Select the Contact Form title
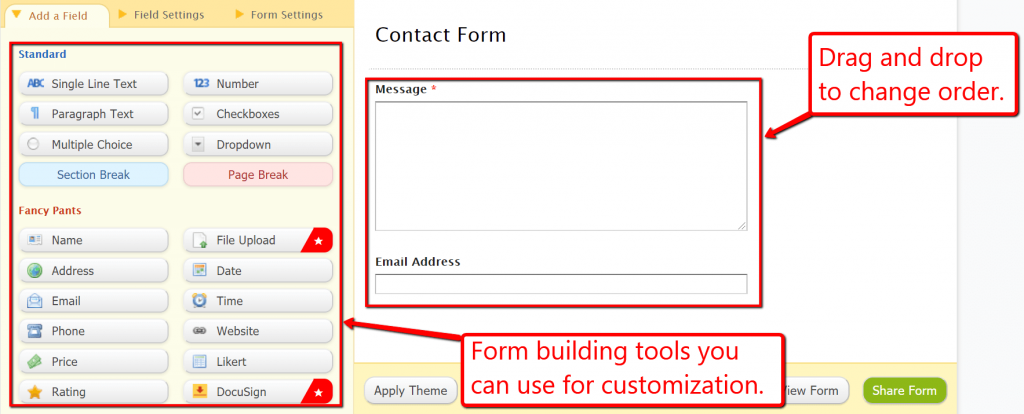Screen dimensions: 1024x414 (441, 35)
